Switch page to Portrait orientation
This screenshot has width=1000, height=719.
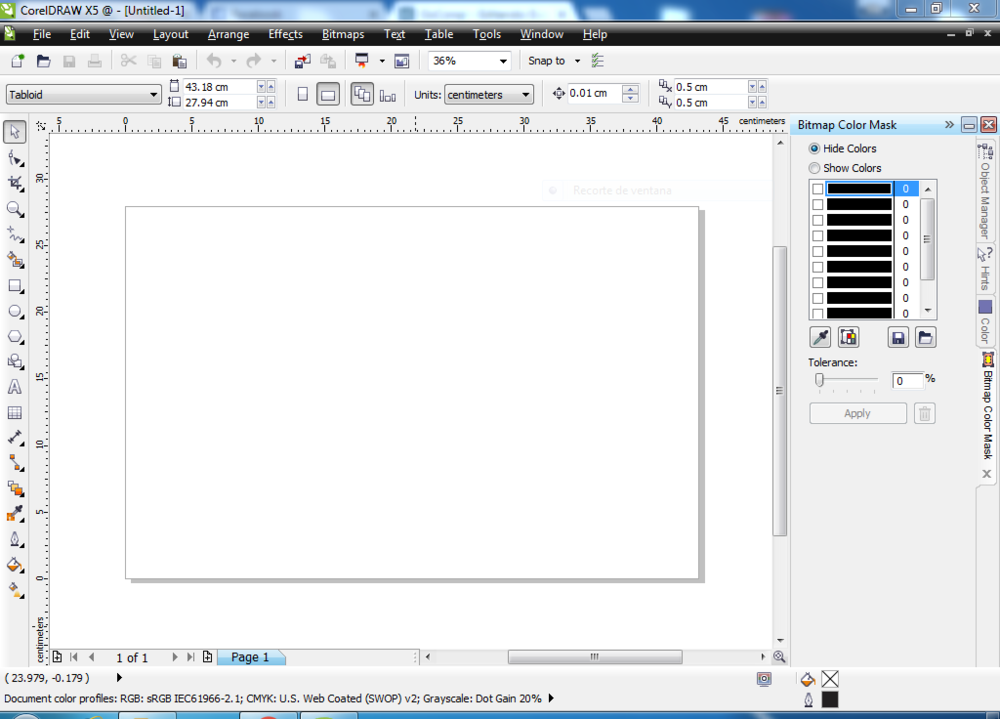tap(303, 94)
